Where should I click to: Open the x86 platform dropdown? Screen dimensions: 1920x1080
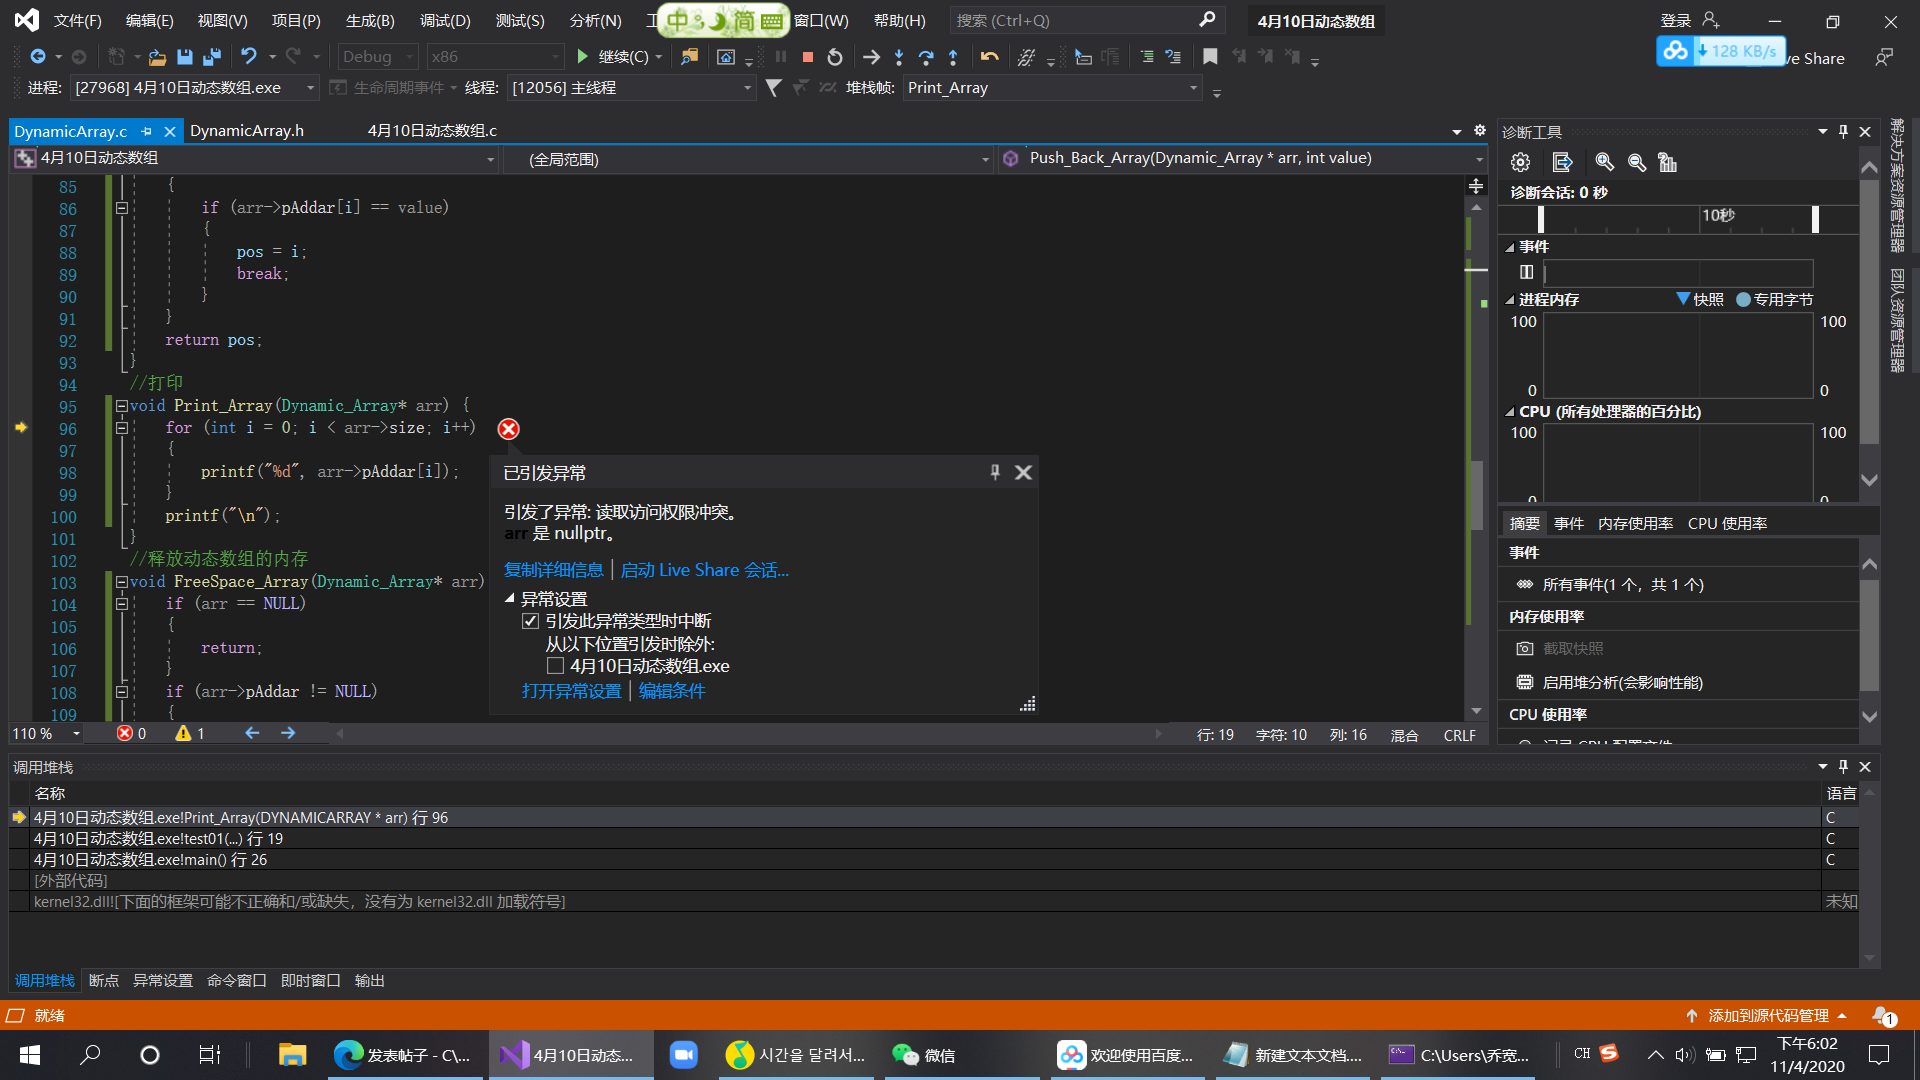point(494,57)
